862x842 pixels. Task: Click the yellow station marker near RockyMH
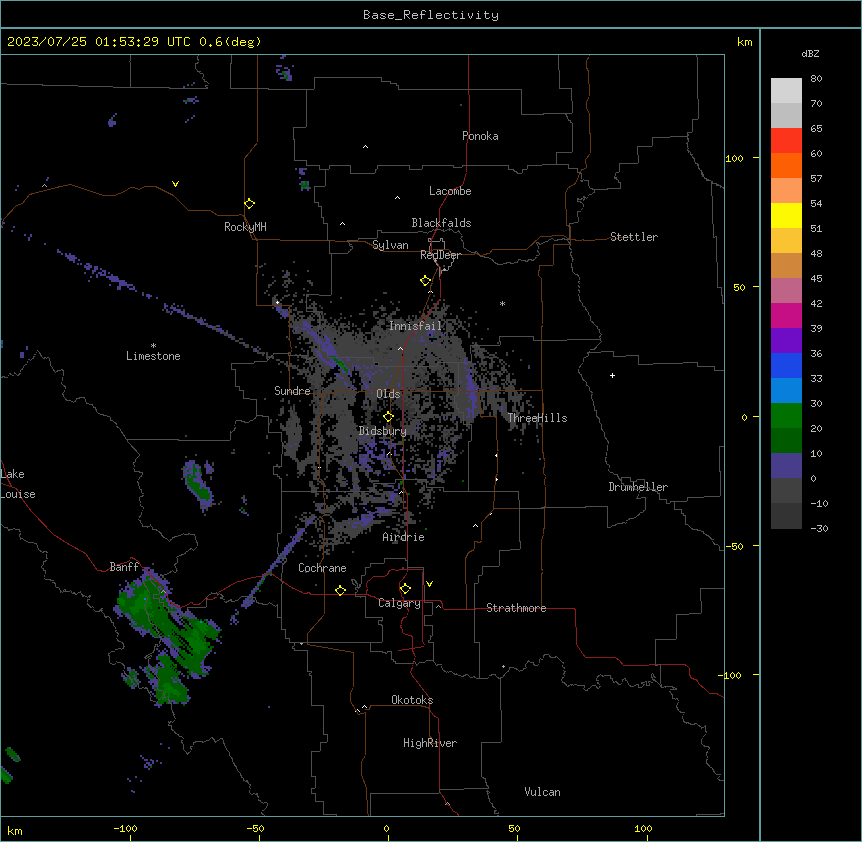(249, 203)
